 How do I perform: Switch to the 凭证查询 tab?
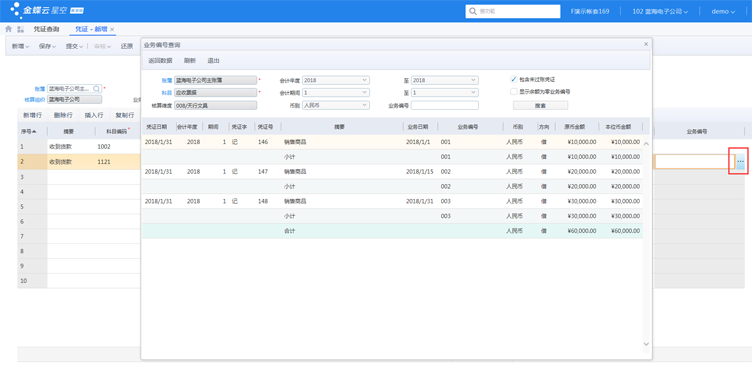click(47, 29)
